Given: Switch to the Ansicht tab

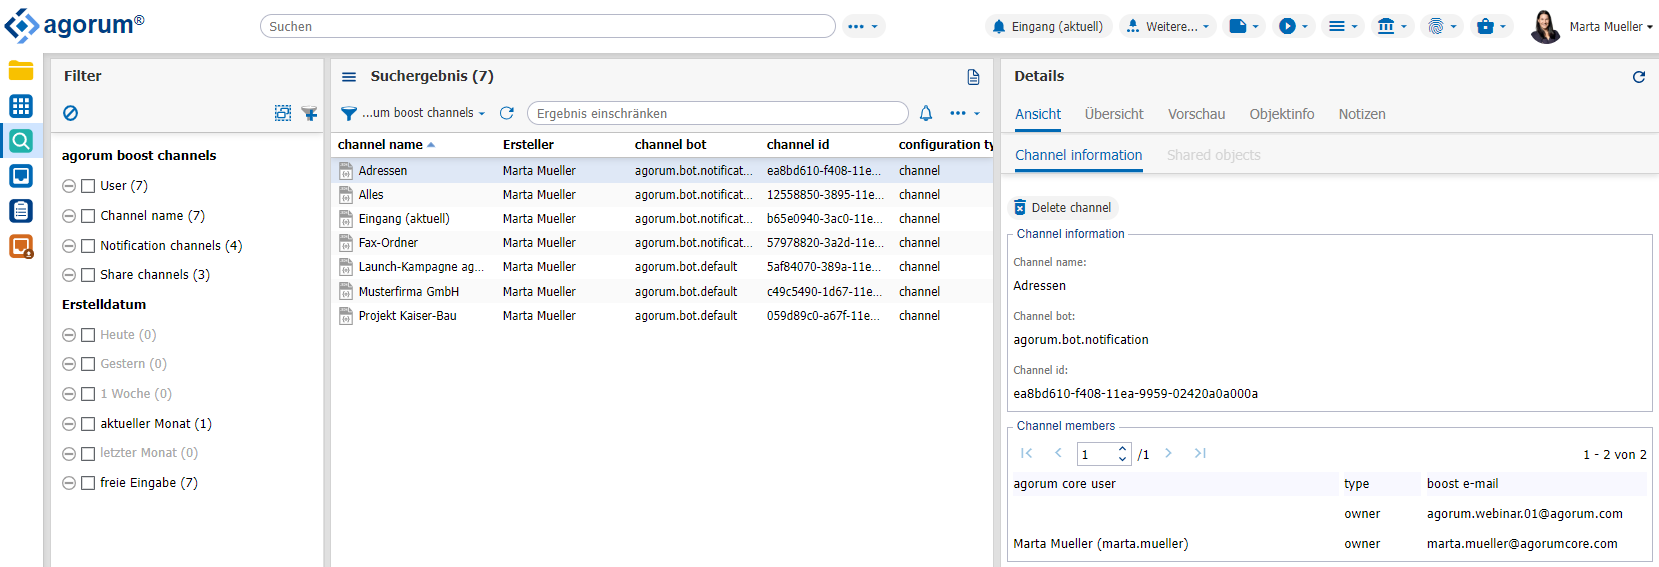Looking at the screenshot, I should (x=1038, y=114).
